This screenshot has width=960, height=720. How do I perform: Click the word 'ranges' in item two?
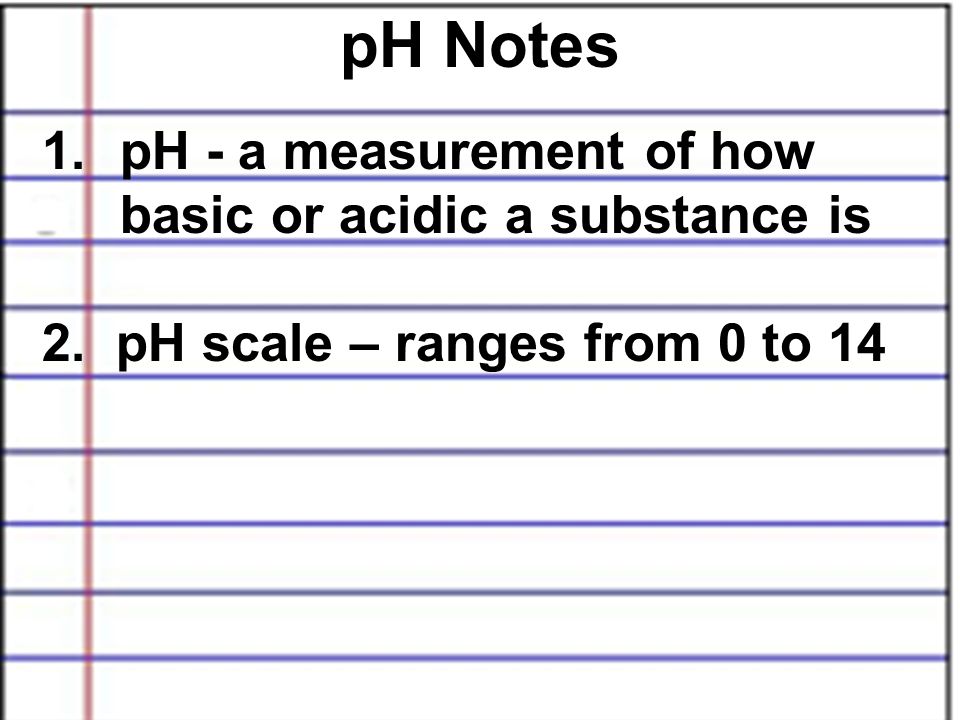481,347
